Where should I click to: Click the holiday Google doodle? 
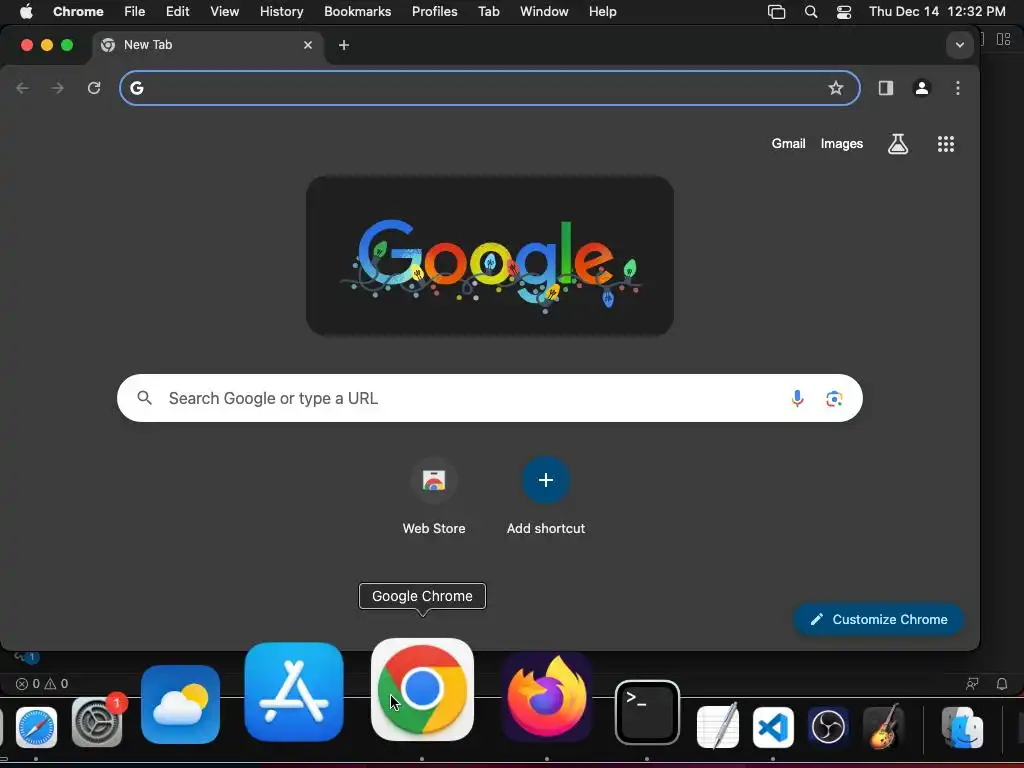(490, 256)
